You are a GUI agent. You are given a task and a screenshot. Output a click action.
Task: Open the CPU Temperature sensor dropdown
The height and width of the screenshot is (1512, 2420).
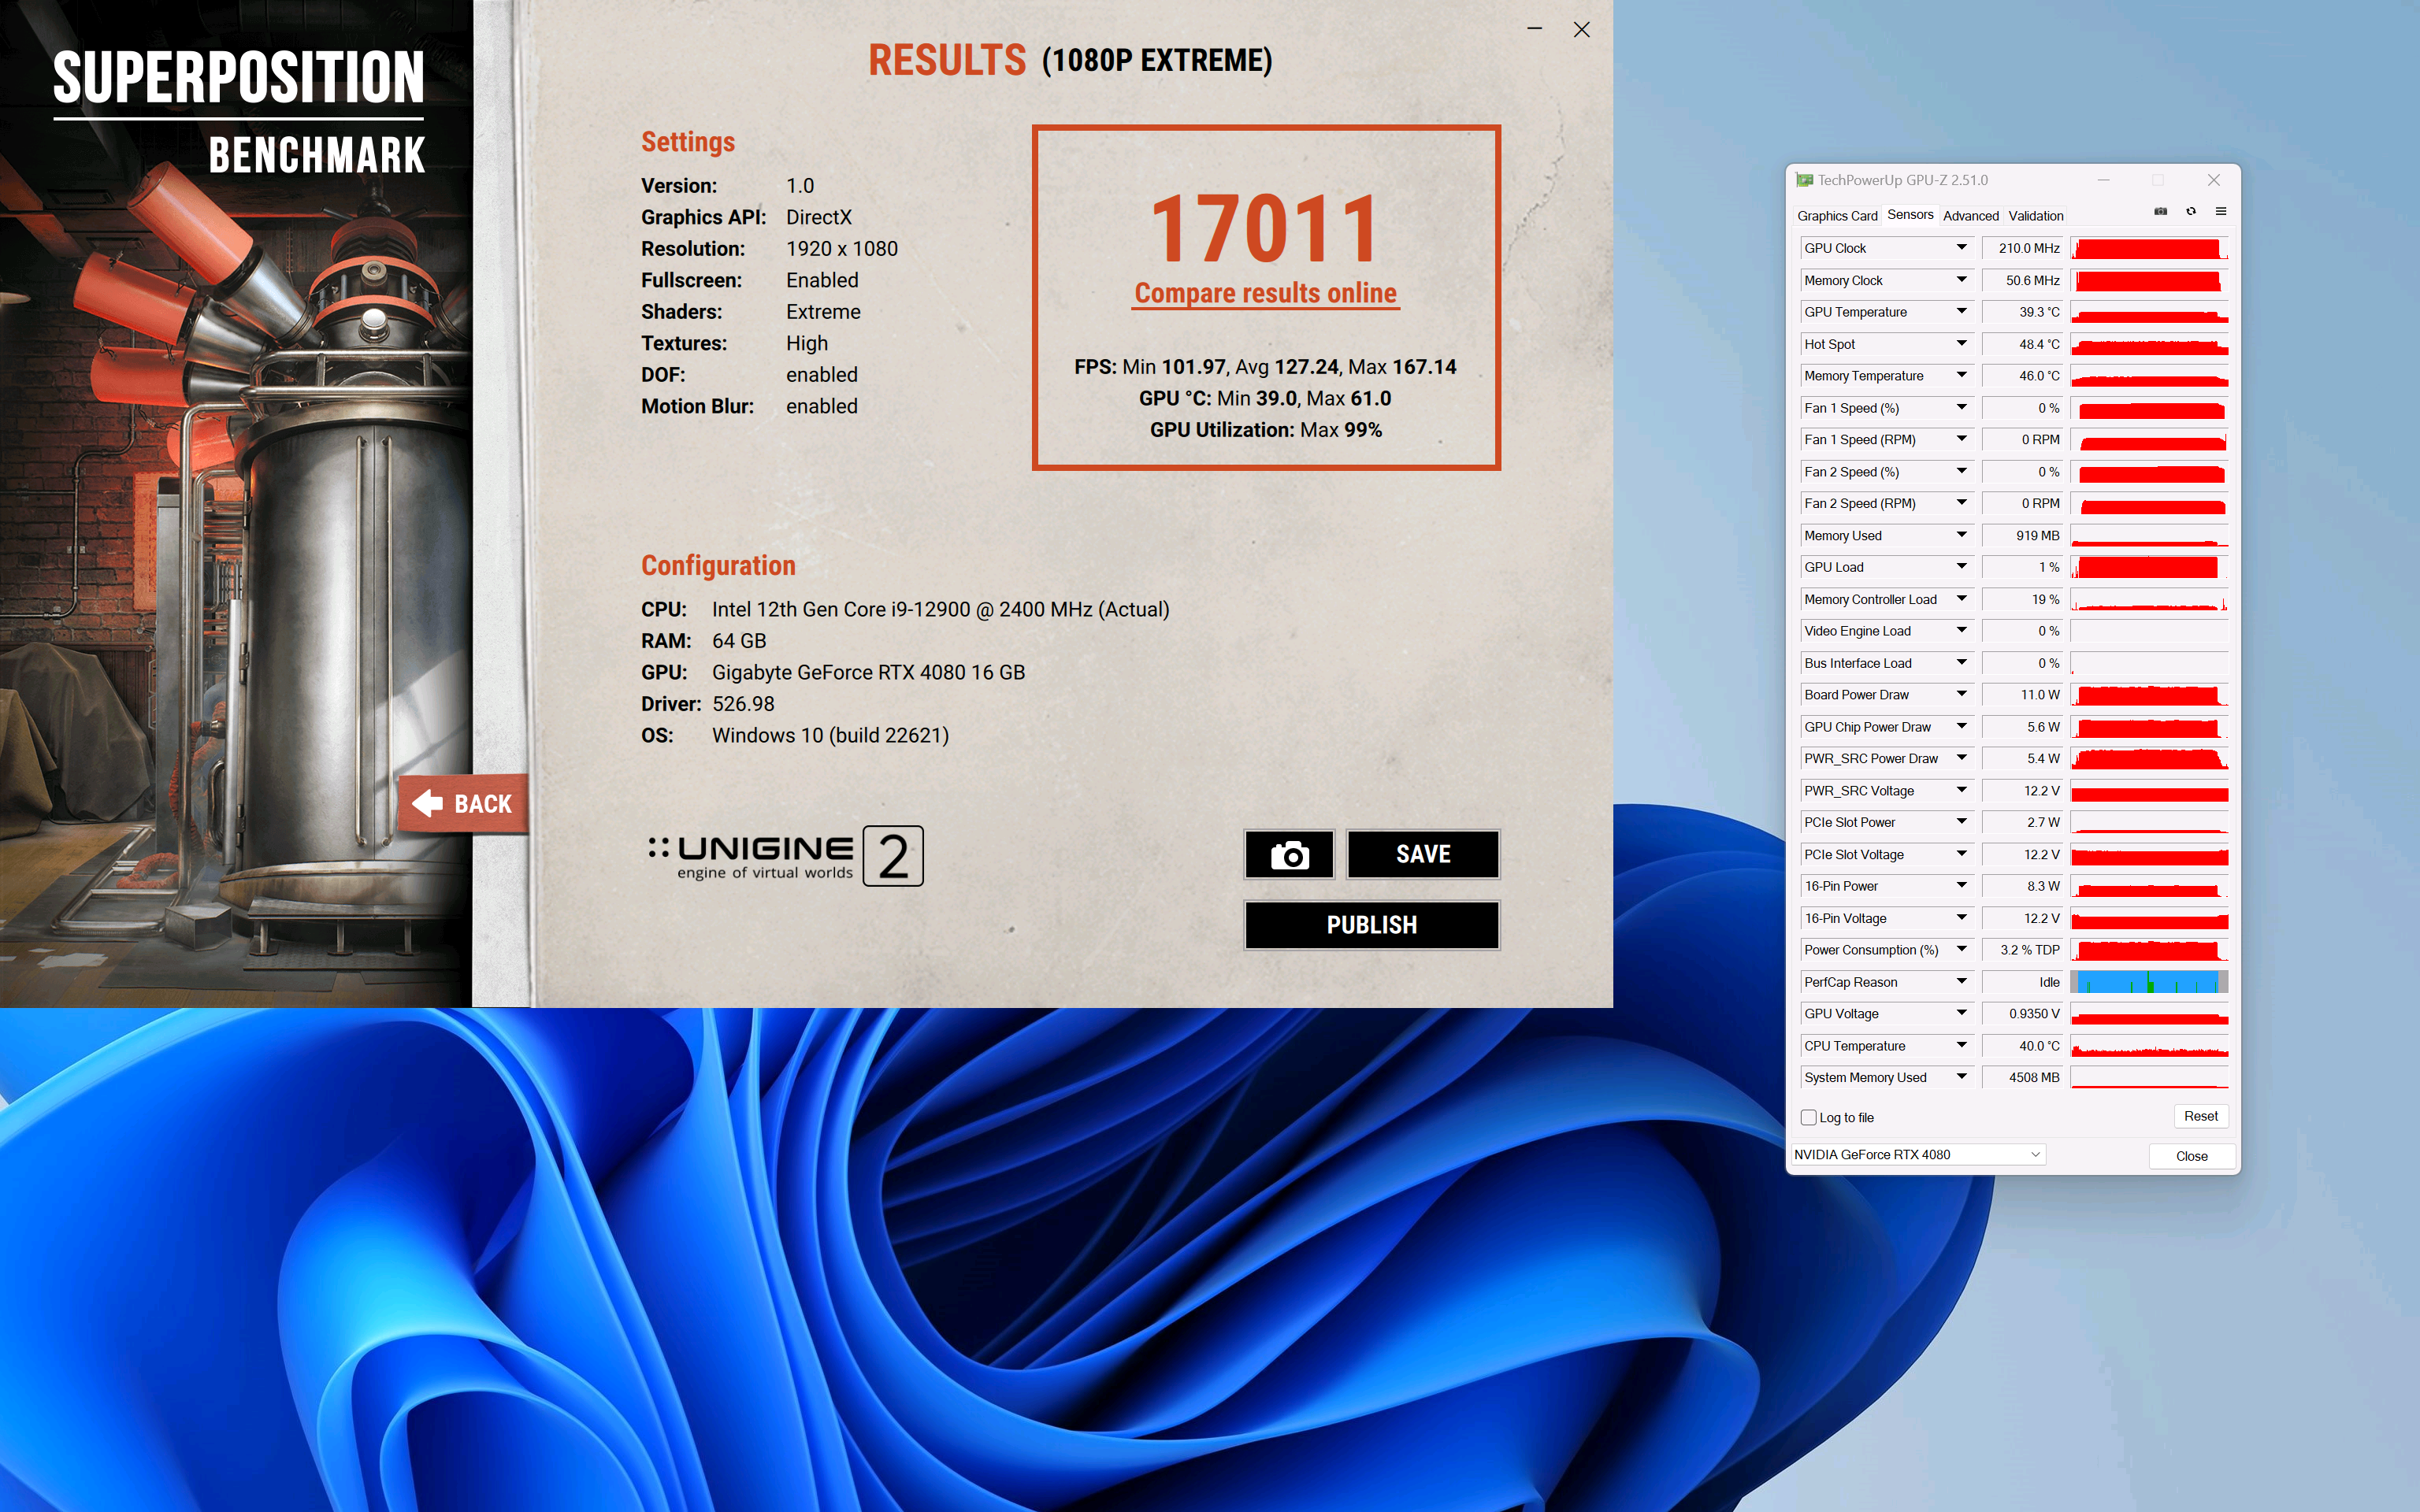(x=1962, y=1045)
